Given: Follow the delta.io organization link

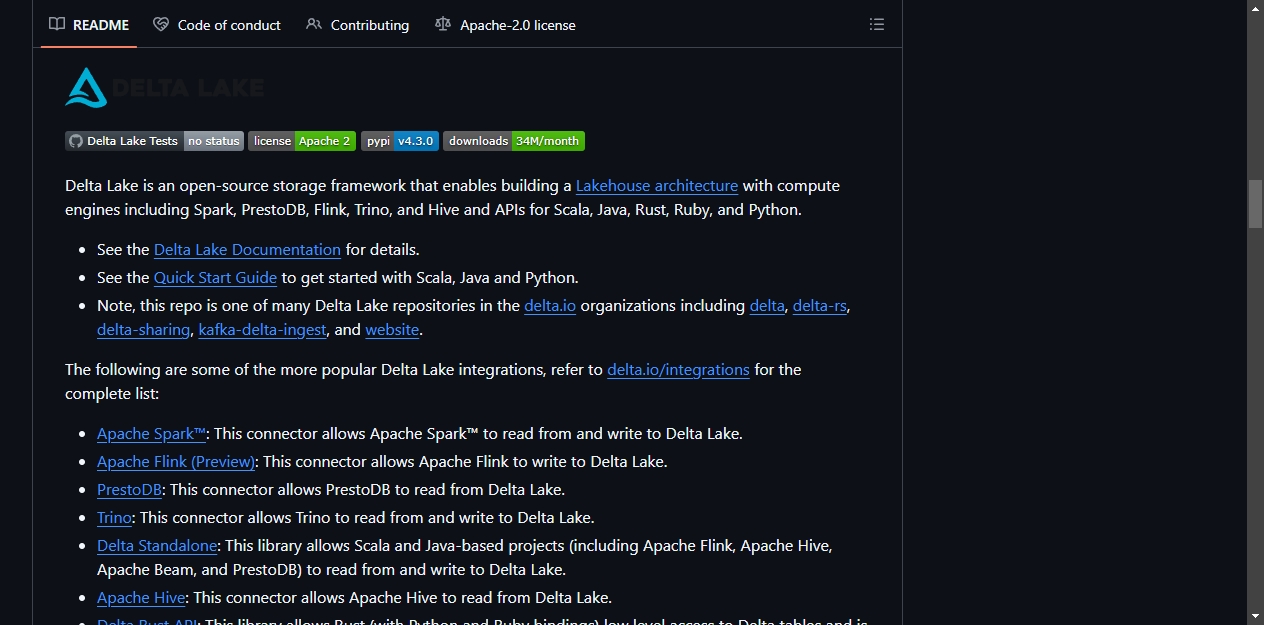Looking at the screenshot, I should point(550,305).
